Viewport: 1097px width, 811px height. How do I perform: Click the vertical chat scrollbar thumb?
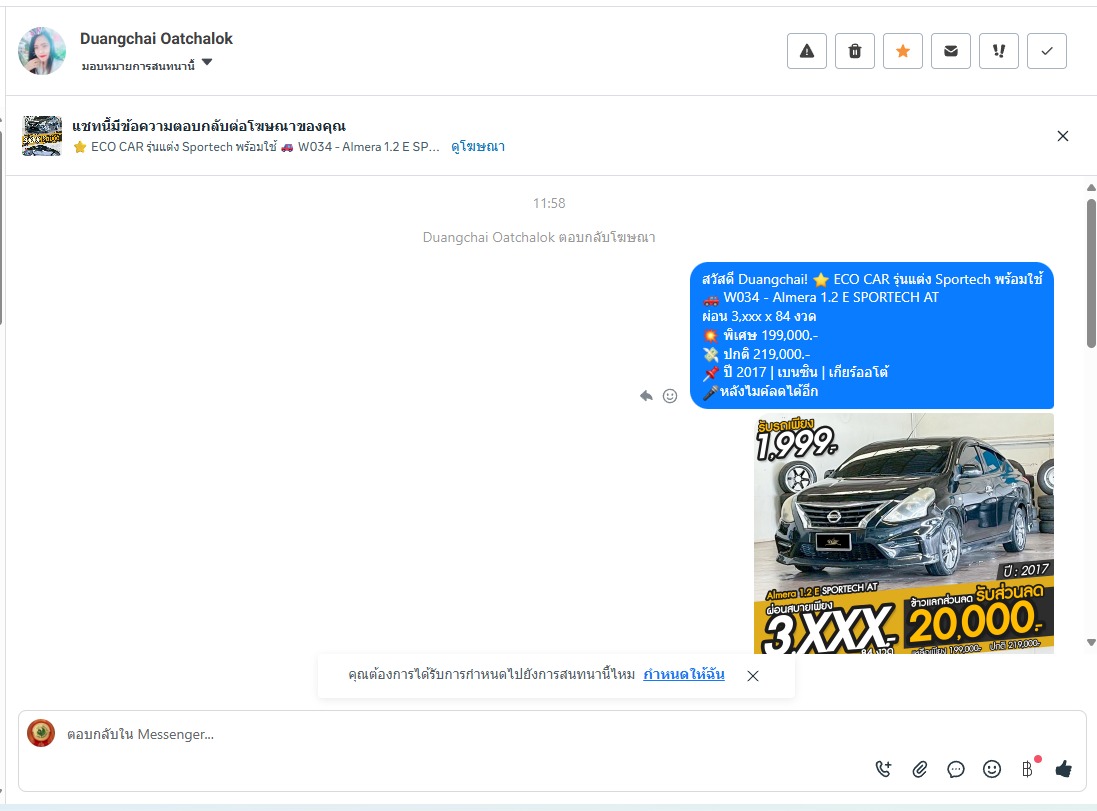[x=1091, y=273]
